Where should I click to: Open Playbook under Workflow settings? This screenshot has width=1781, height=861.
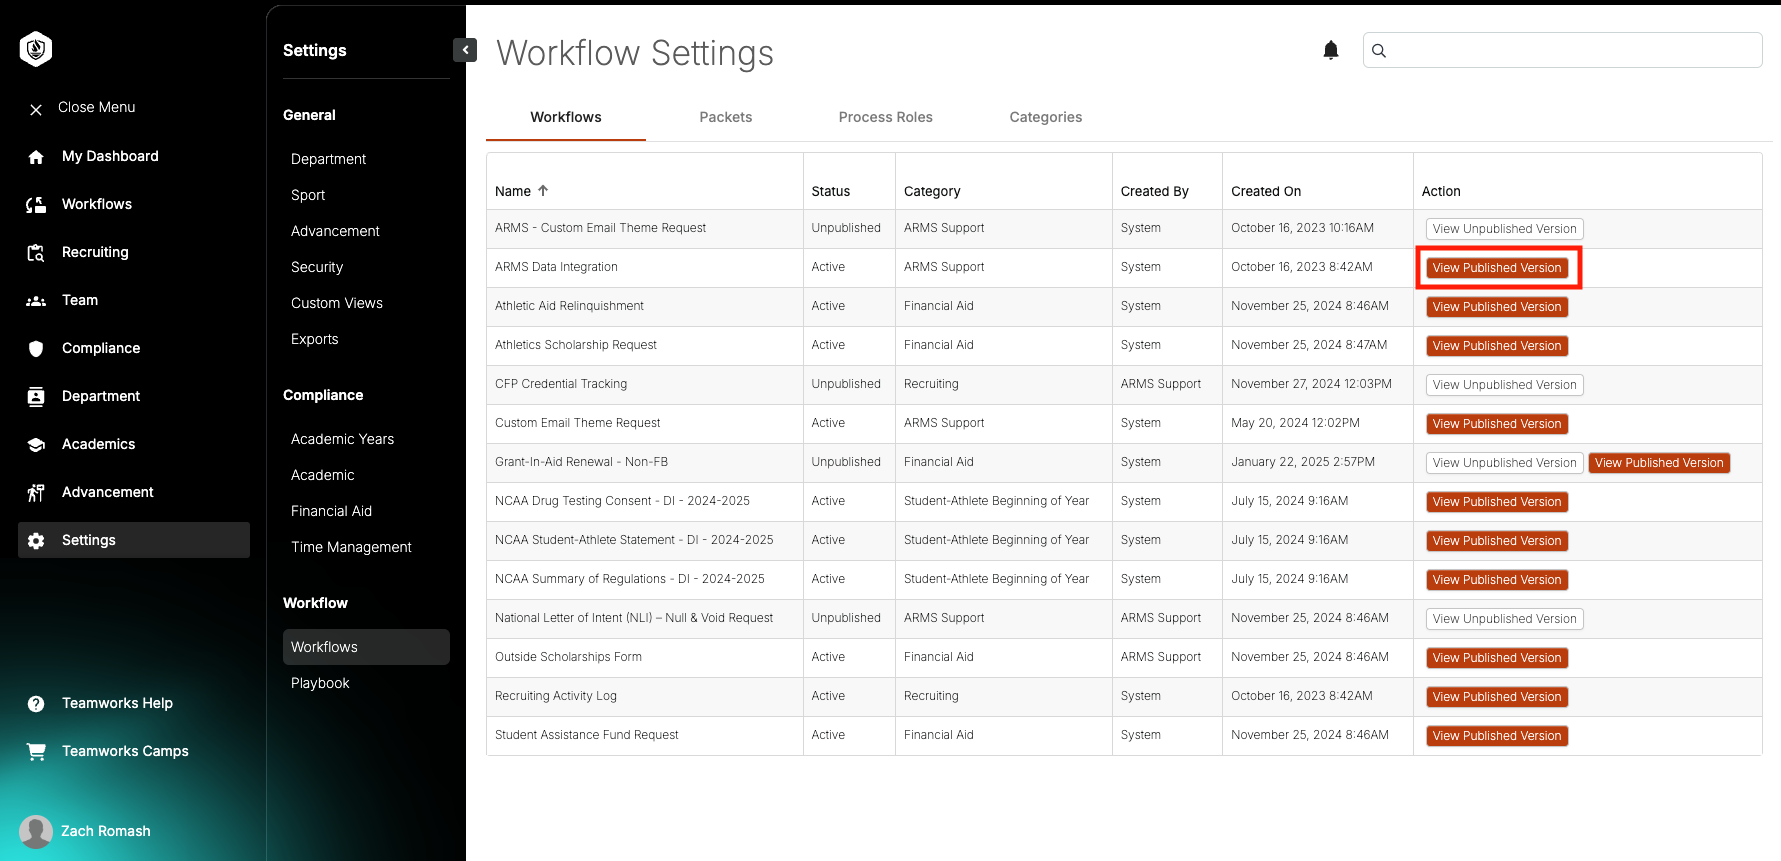[x=320, y=683]
